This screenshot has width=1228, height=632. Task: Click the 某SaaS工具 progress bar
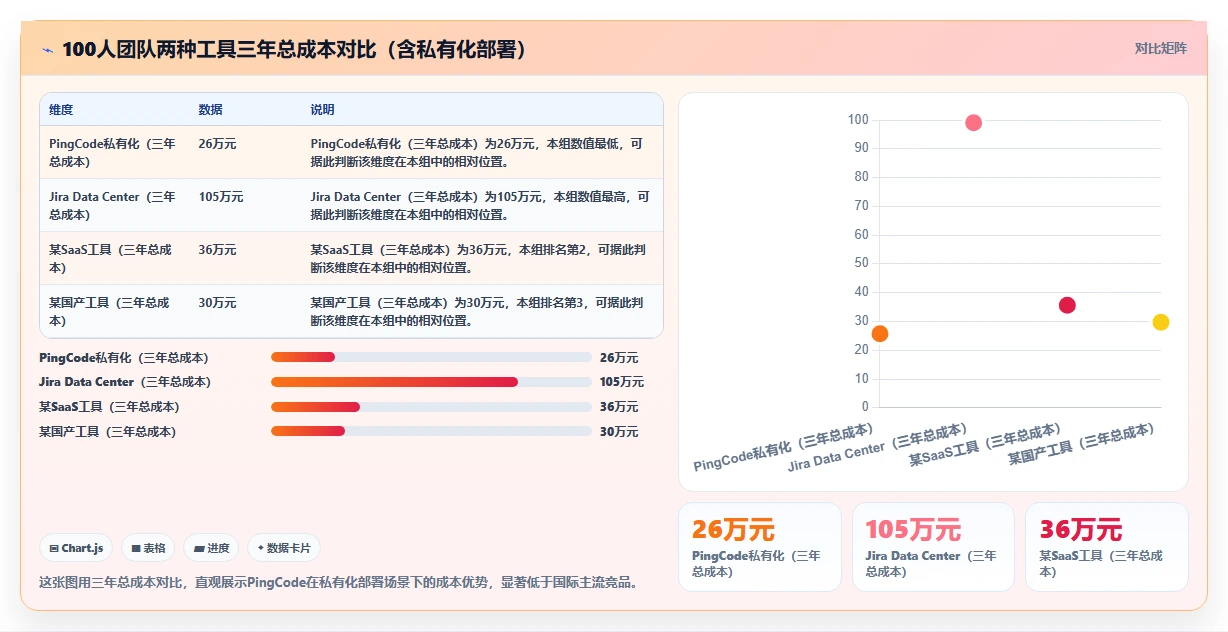click(431, 407)
